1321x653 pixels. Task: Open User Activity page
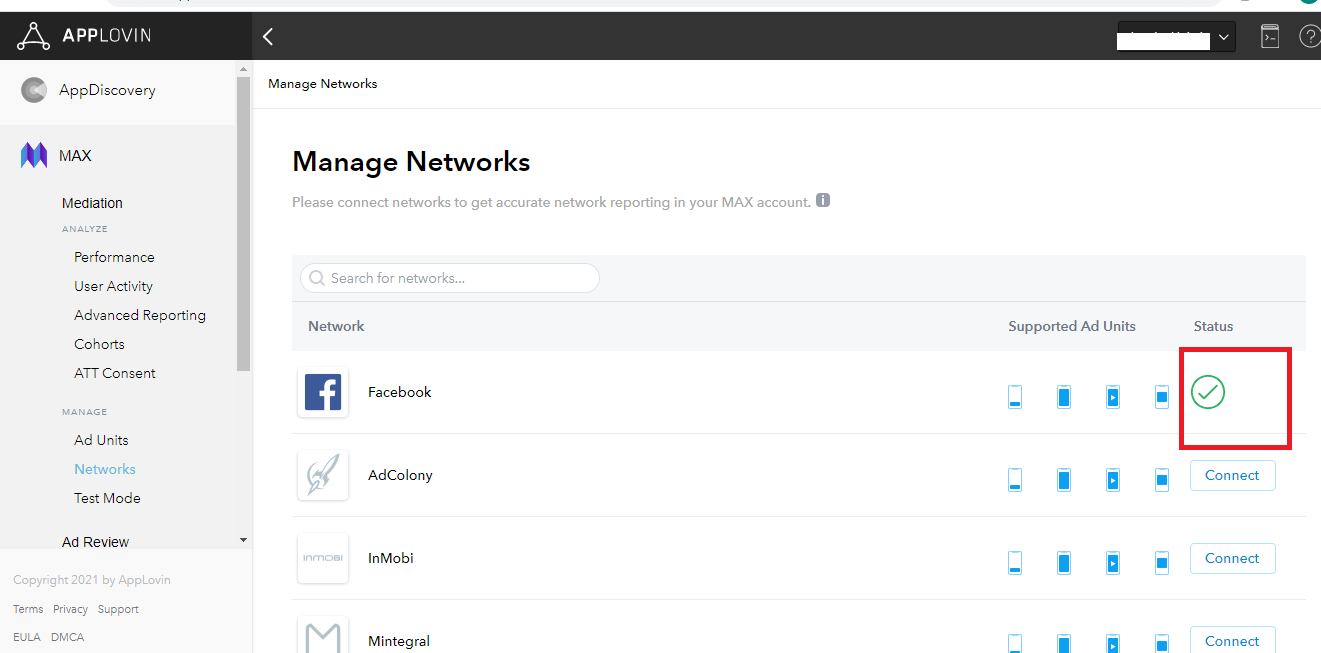[x=113, y=286]
